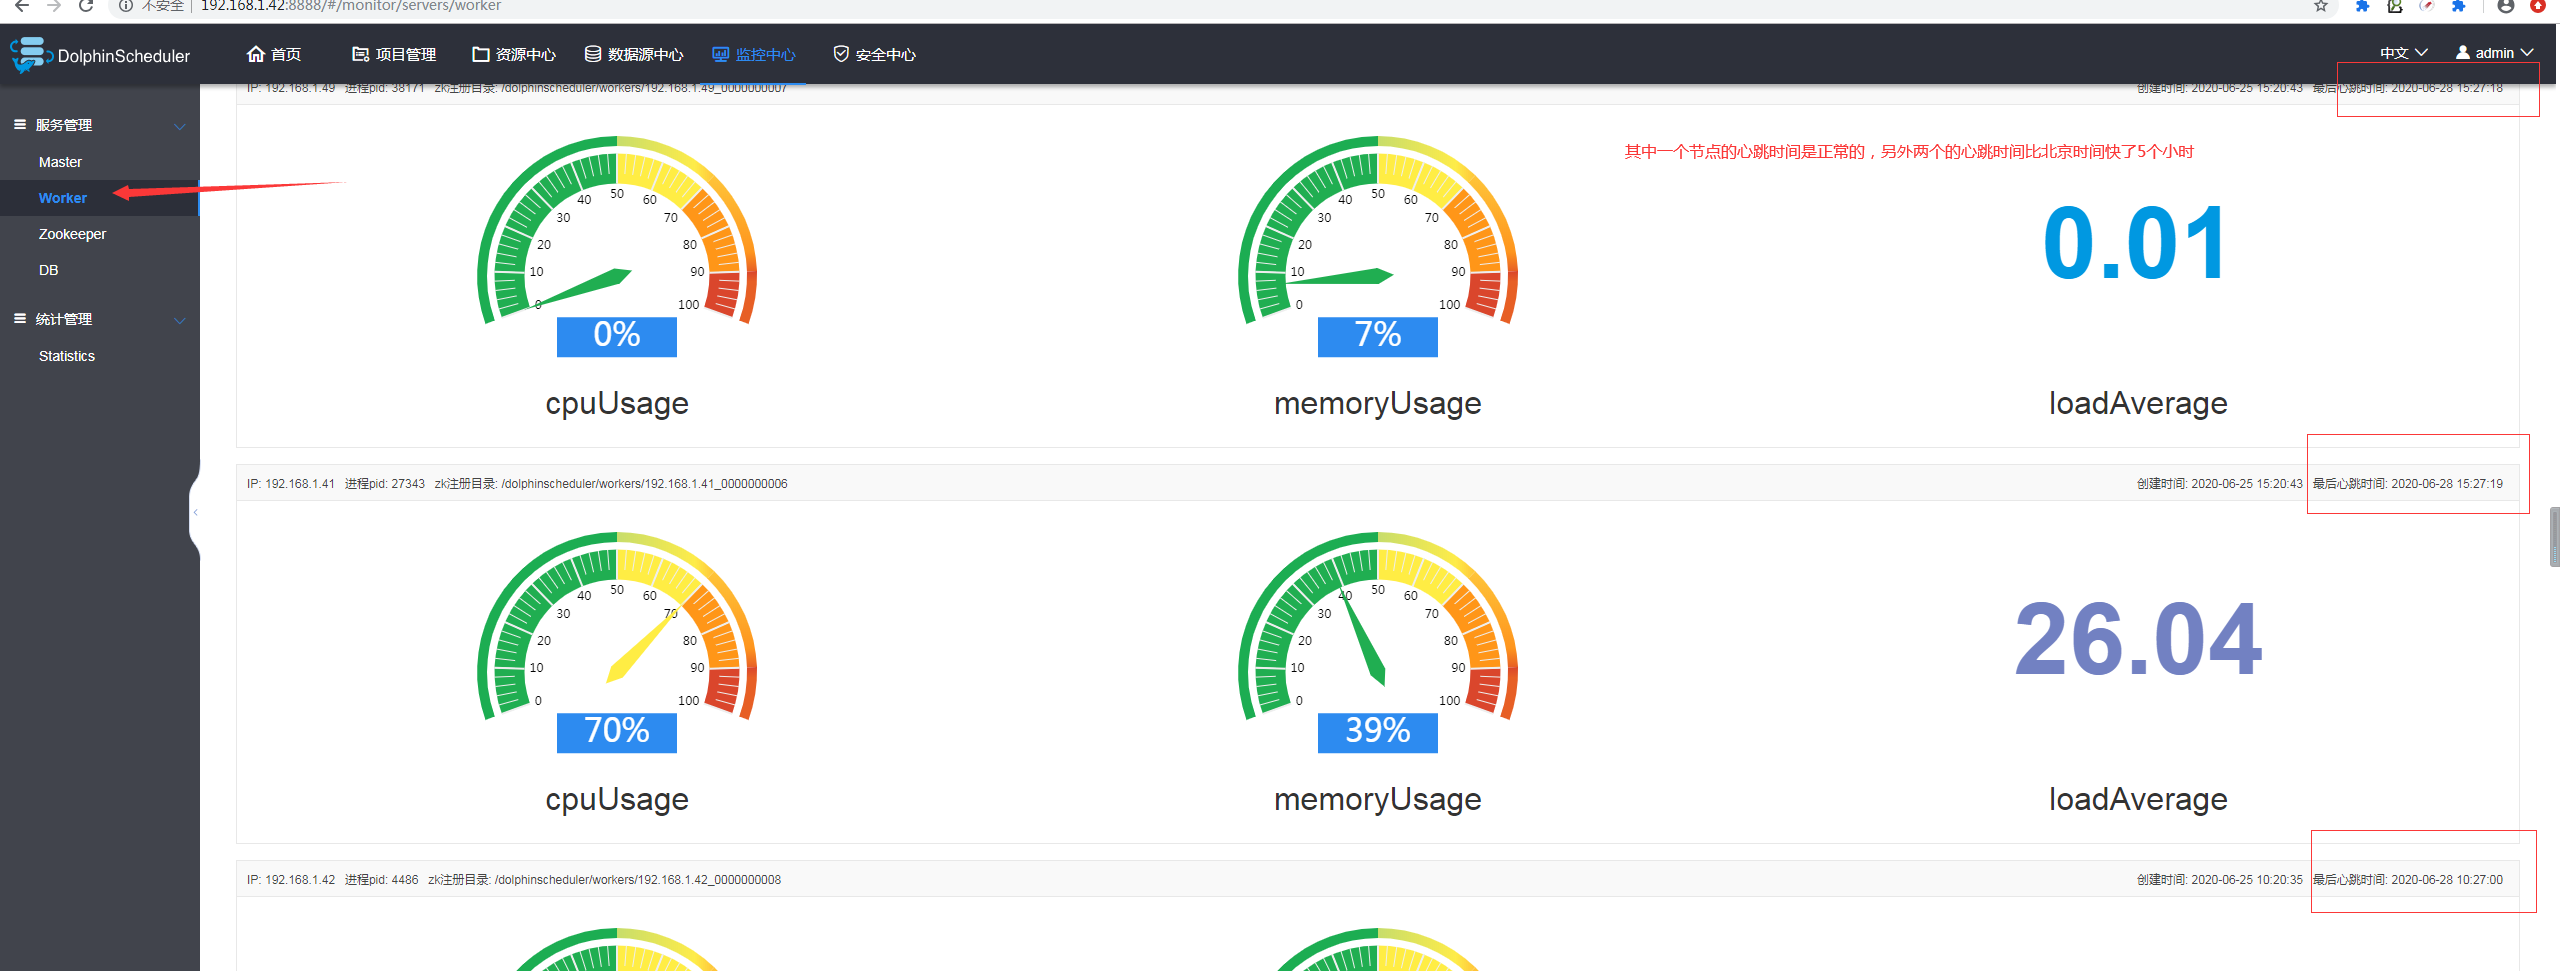Click the DolphinScheduler logo
Image resolution: width=2560 pixels, height=971 pixels.
click(100, 55)
